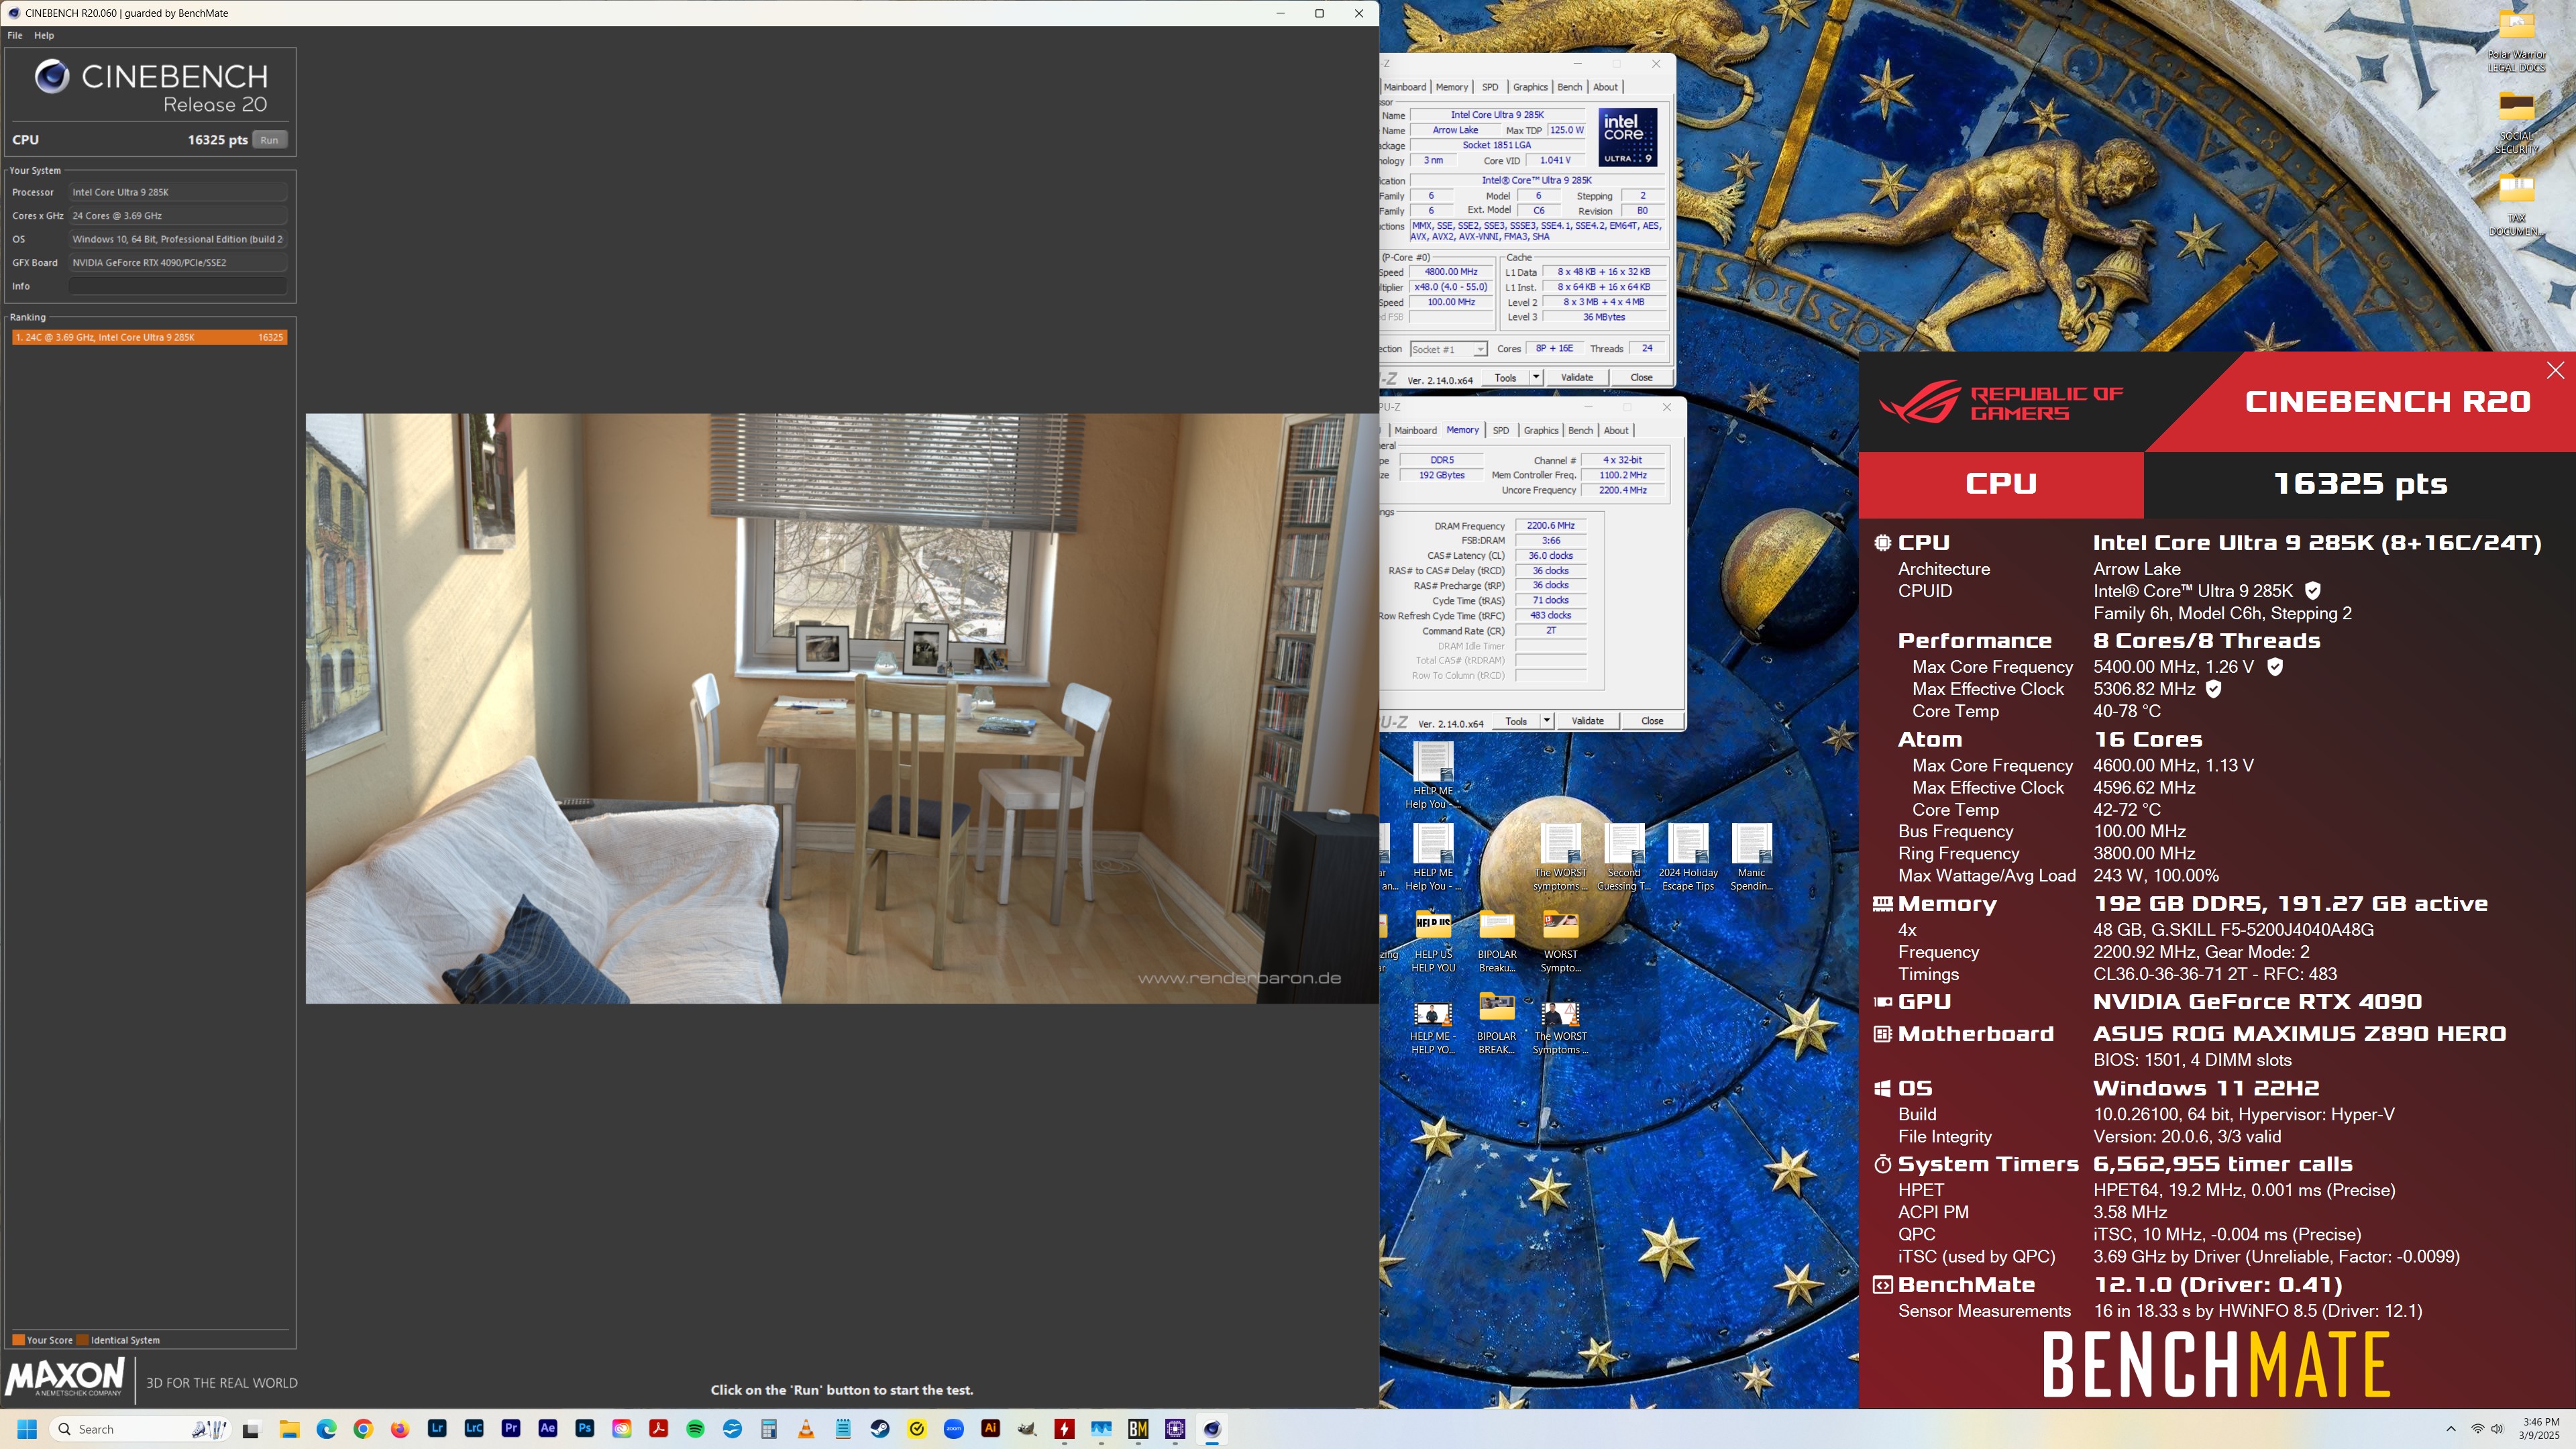The width and height of the screenshot is (2576, 1449).
Task: Switch to Mainboard tab in CPU-Z processor window
Action: (x=1404, y=87)
